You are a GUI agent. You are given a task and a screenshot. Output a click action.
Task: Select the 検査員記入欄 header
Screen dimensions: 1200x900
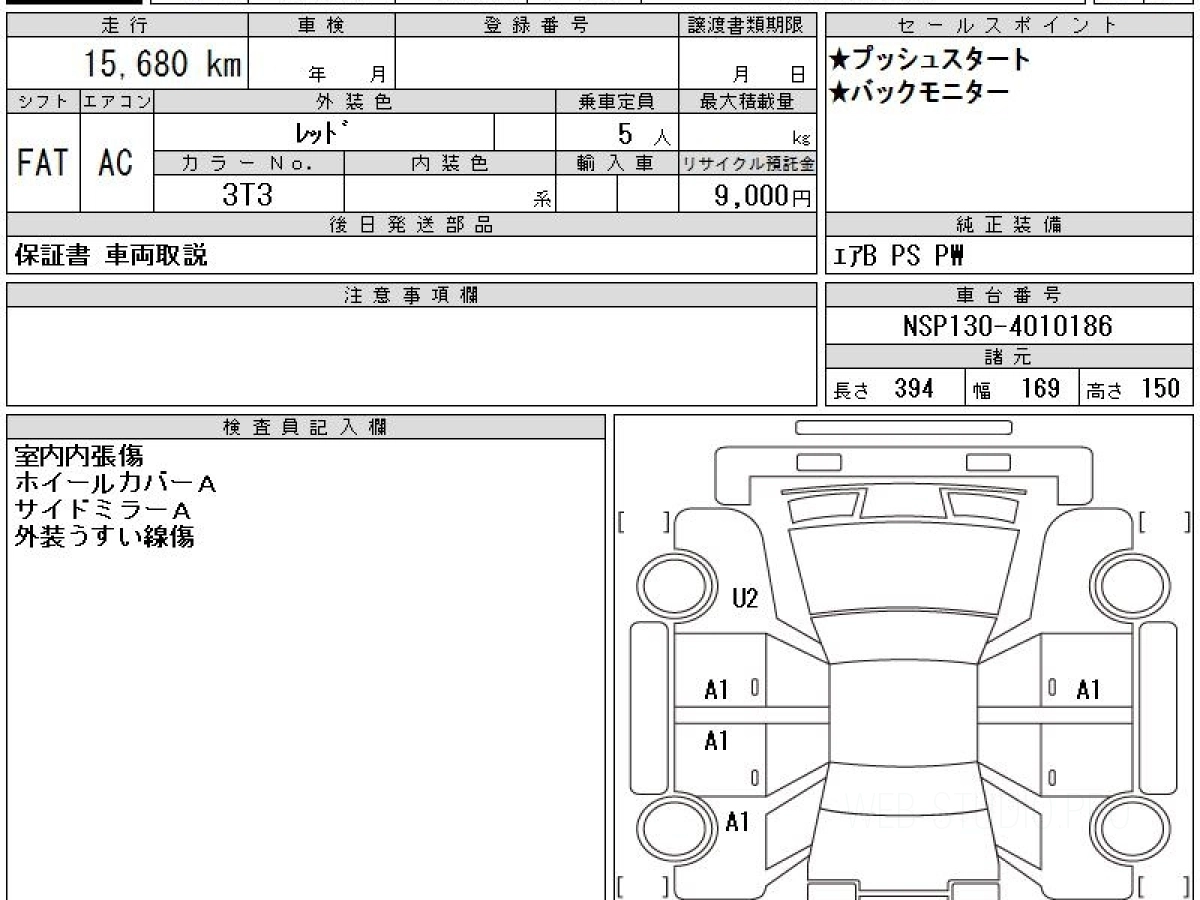coord(306,427)
